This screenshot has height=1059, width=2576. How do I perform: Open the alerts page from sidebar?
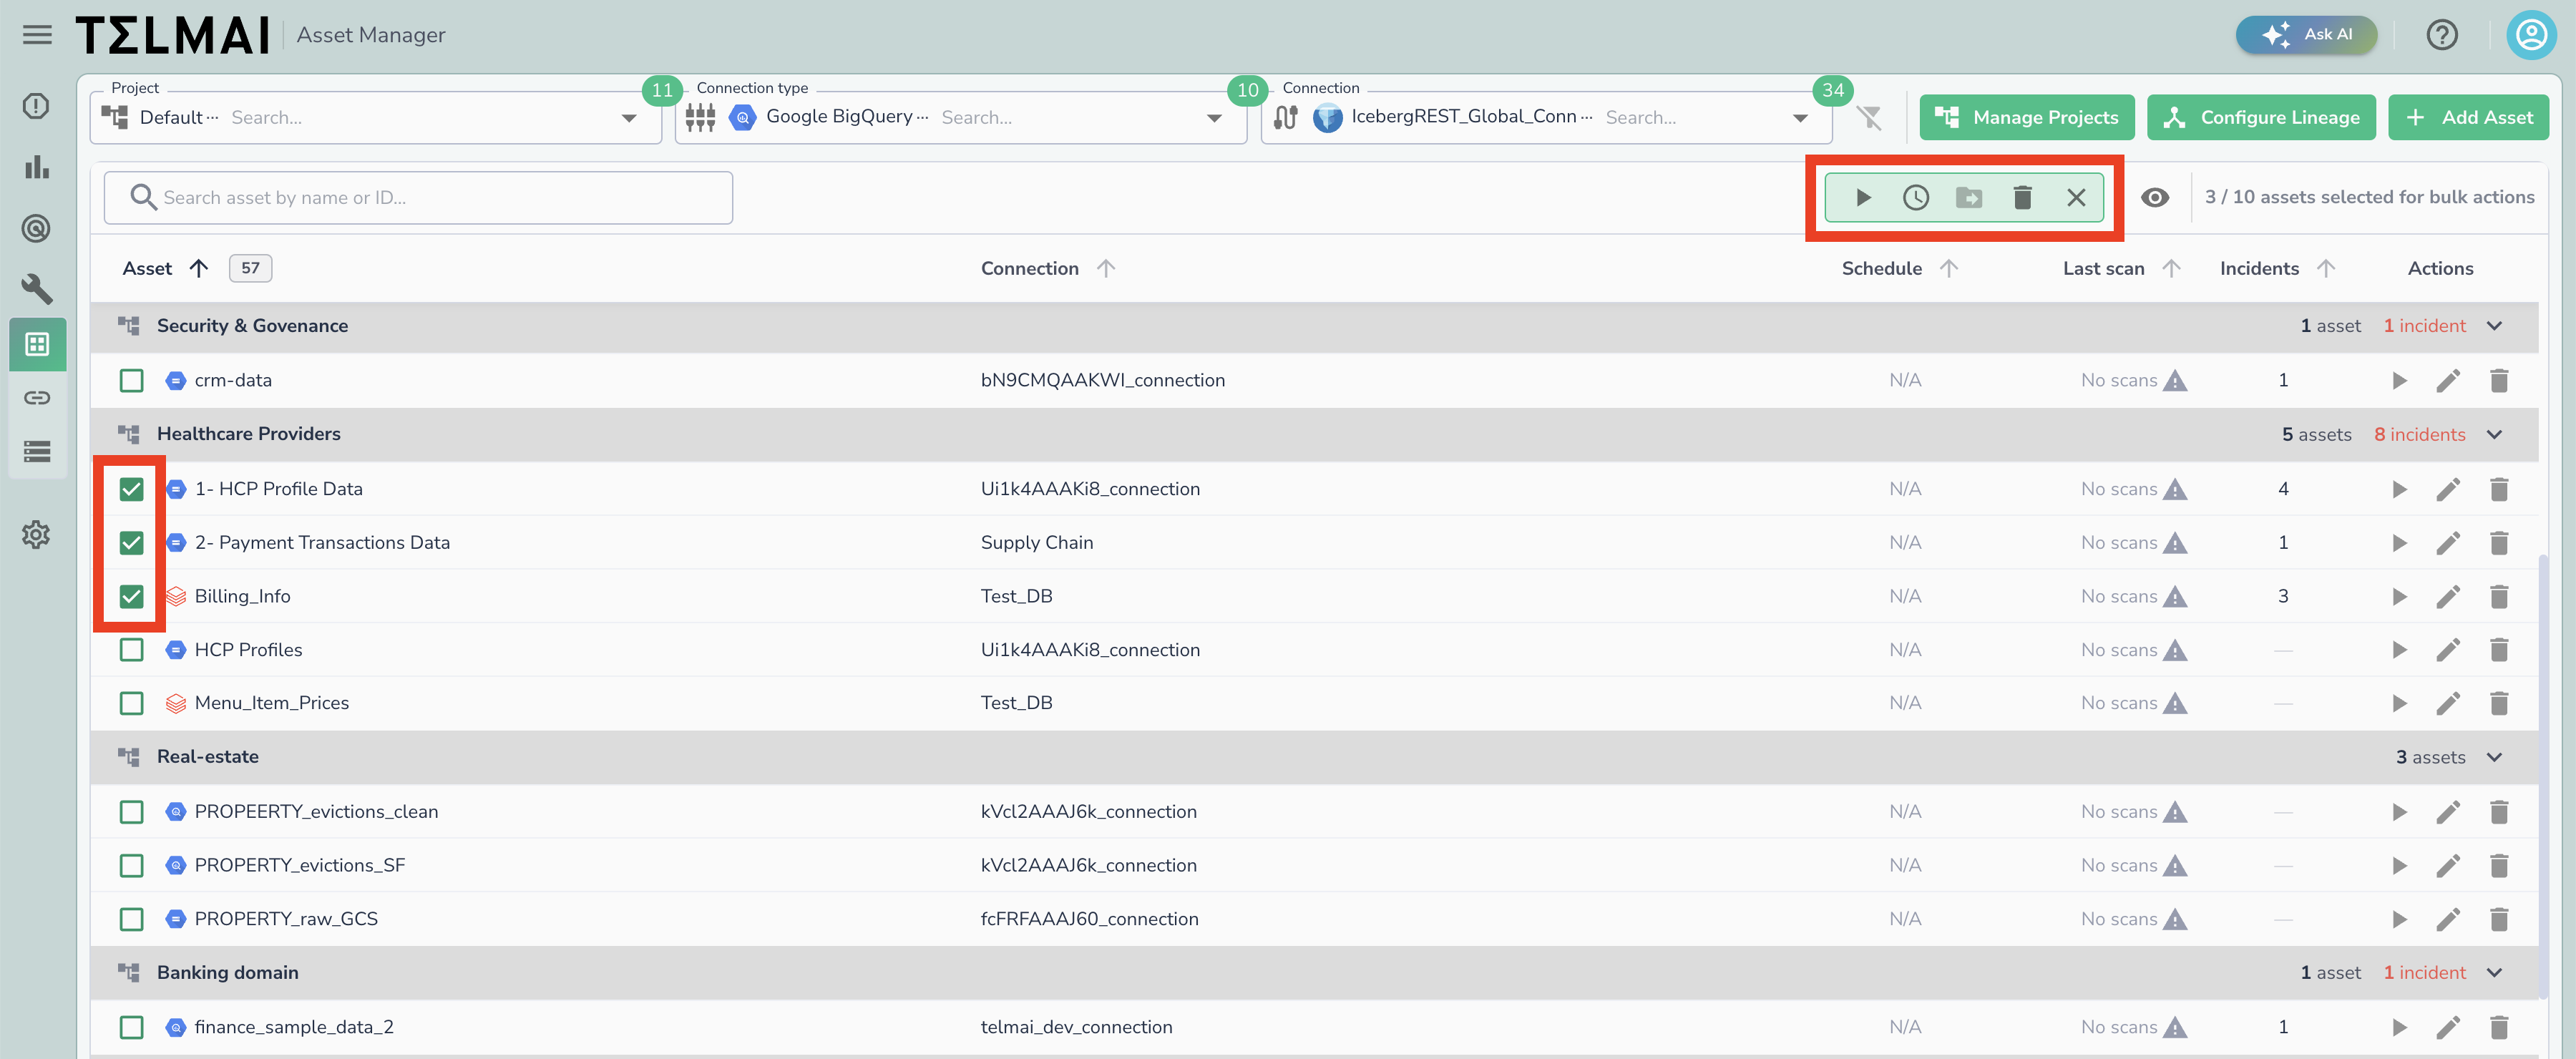(x=36, y=106)
